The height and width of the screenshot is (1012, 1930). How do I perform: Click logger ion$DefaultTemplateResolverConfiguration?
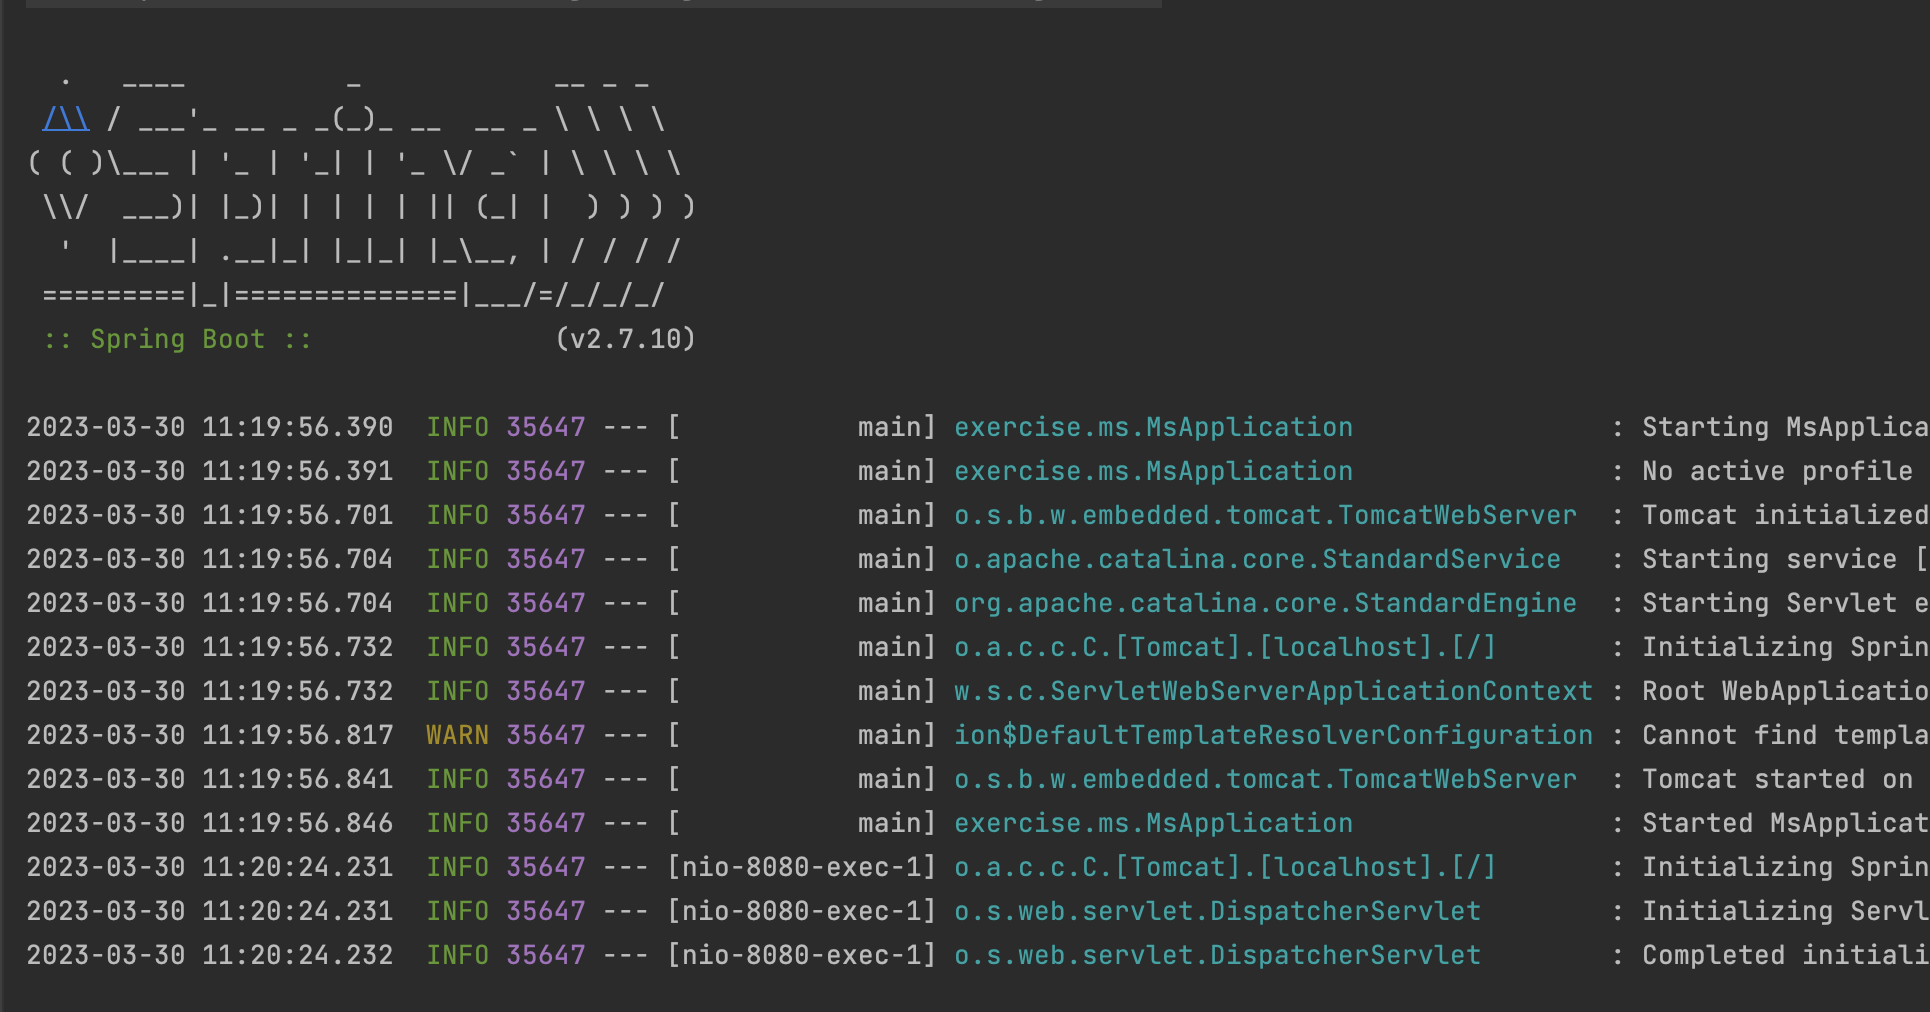(x=1273, y=735)
